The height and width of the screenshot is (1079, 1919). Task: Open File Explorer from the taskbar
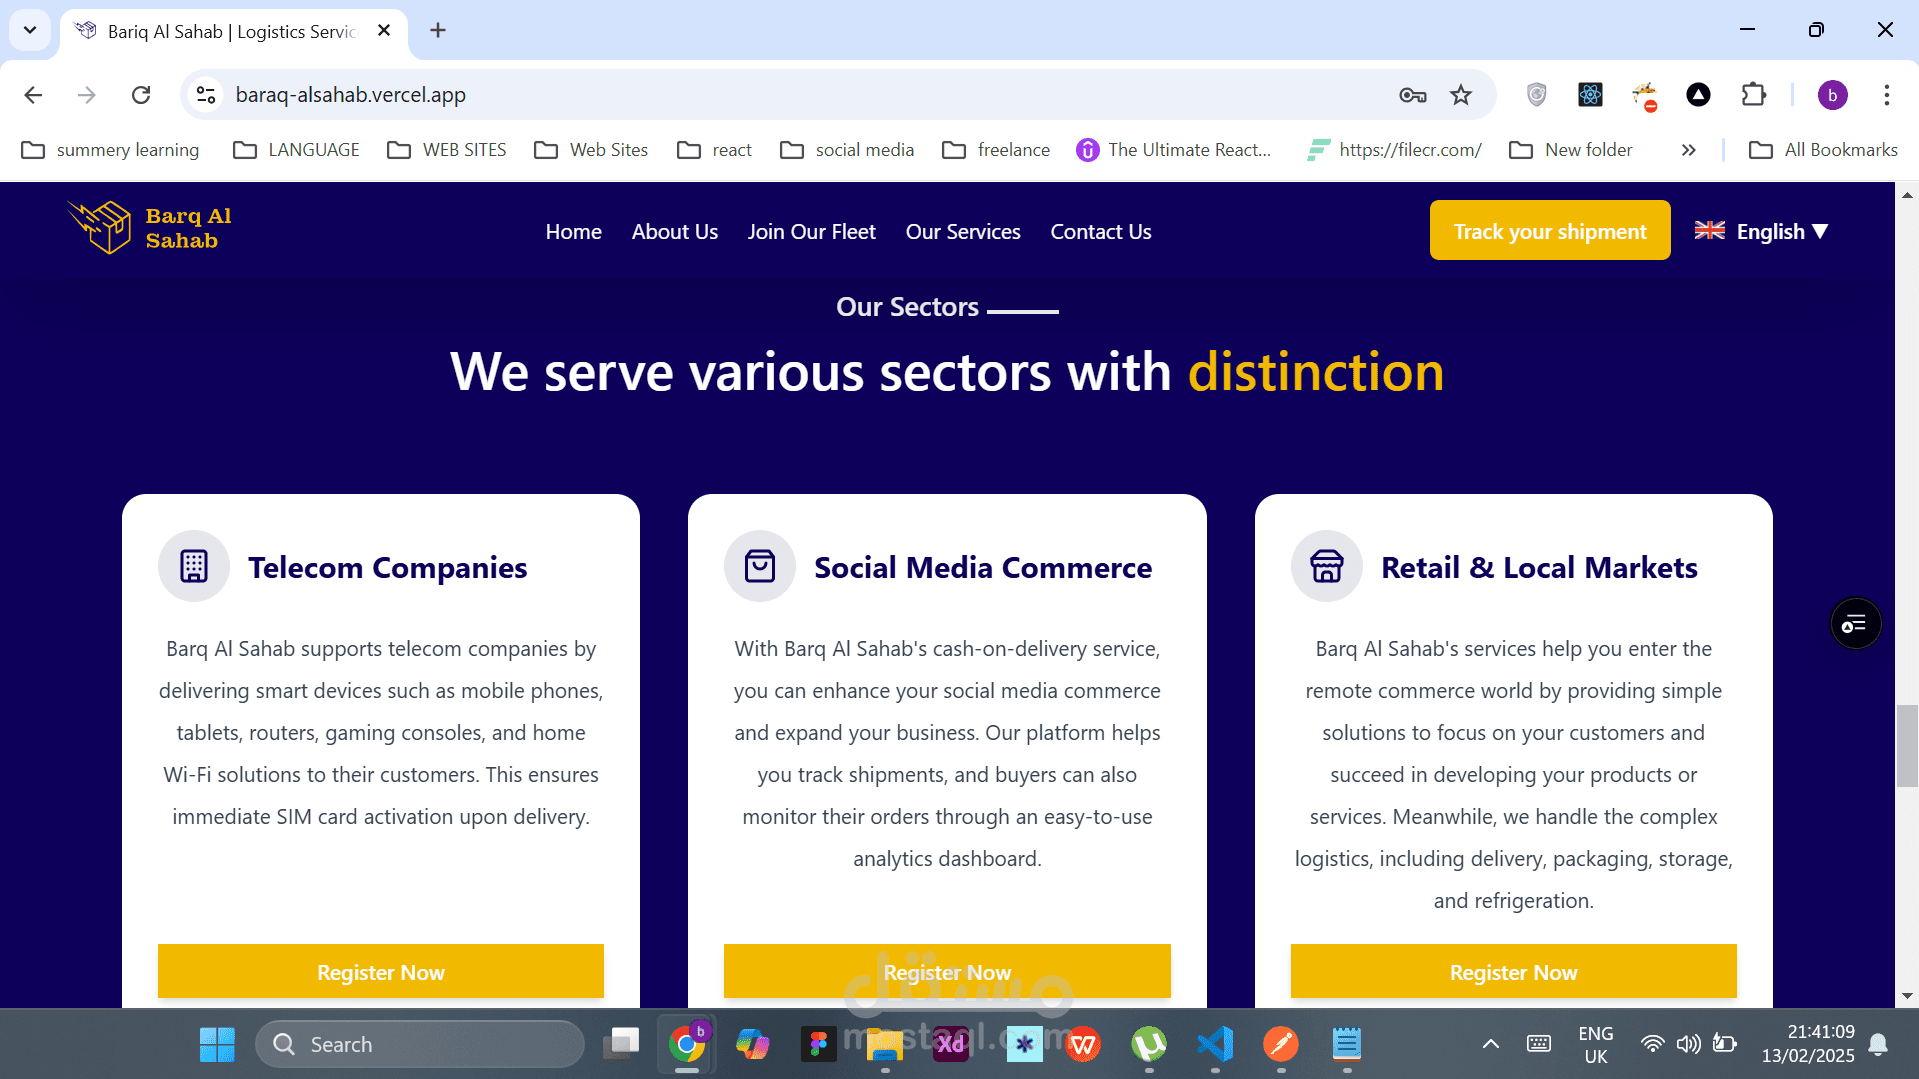pos(884,1044)
